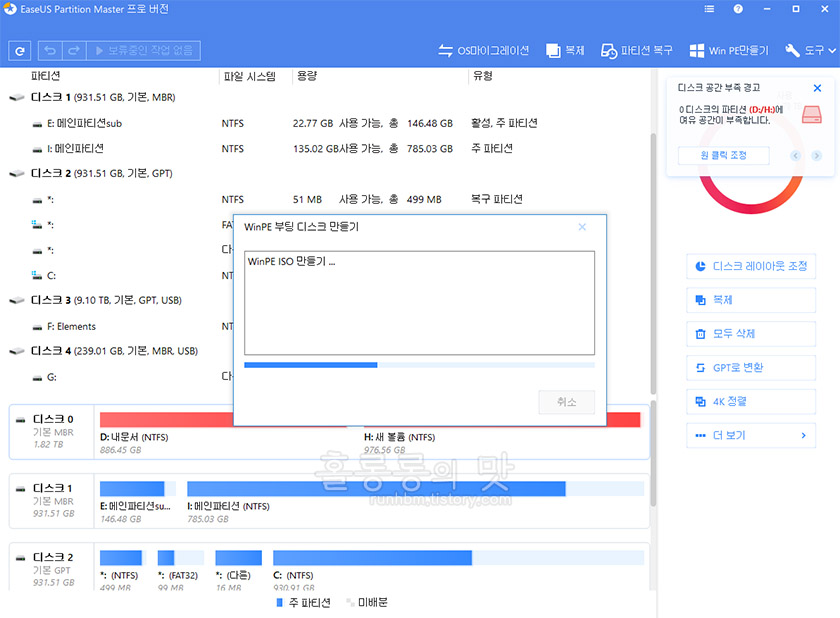Viewport: 840px width, 618px height.
Task: Close the 디스크 공간 부족 경고 notification
Action: [x=817, y=88]
